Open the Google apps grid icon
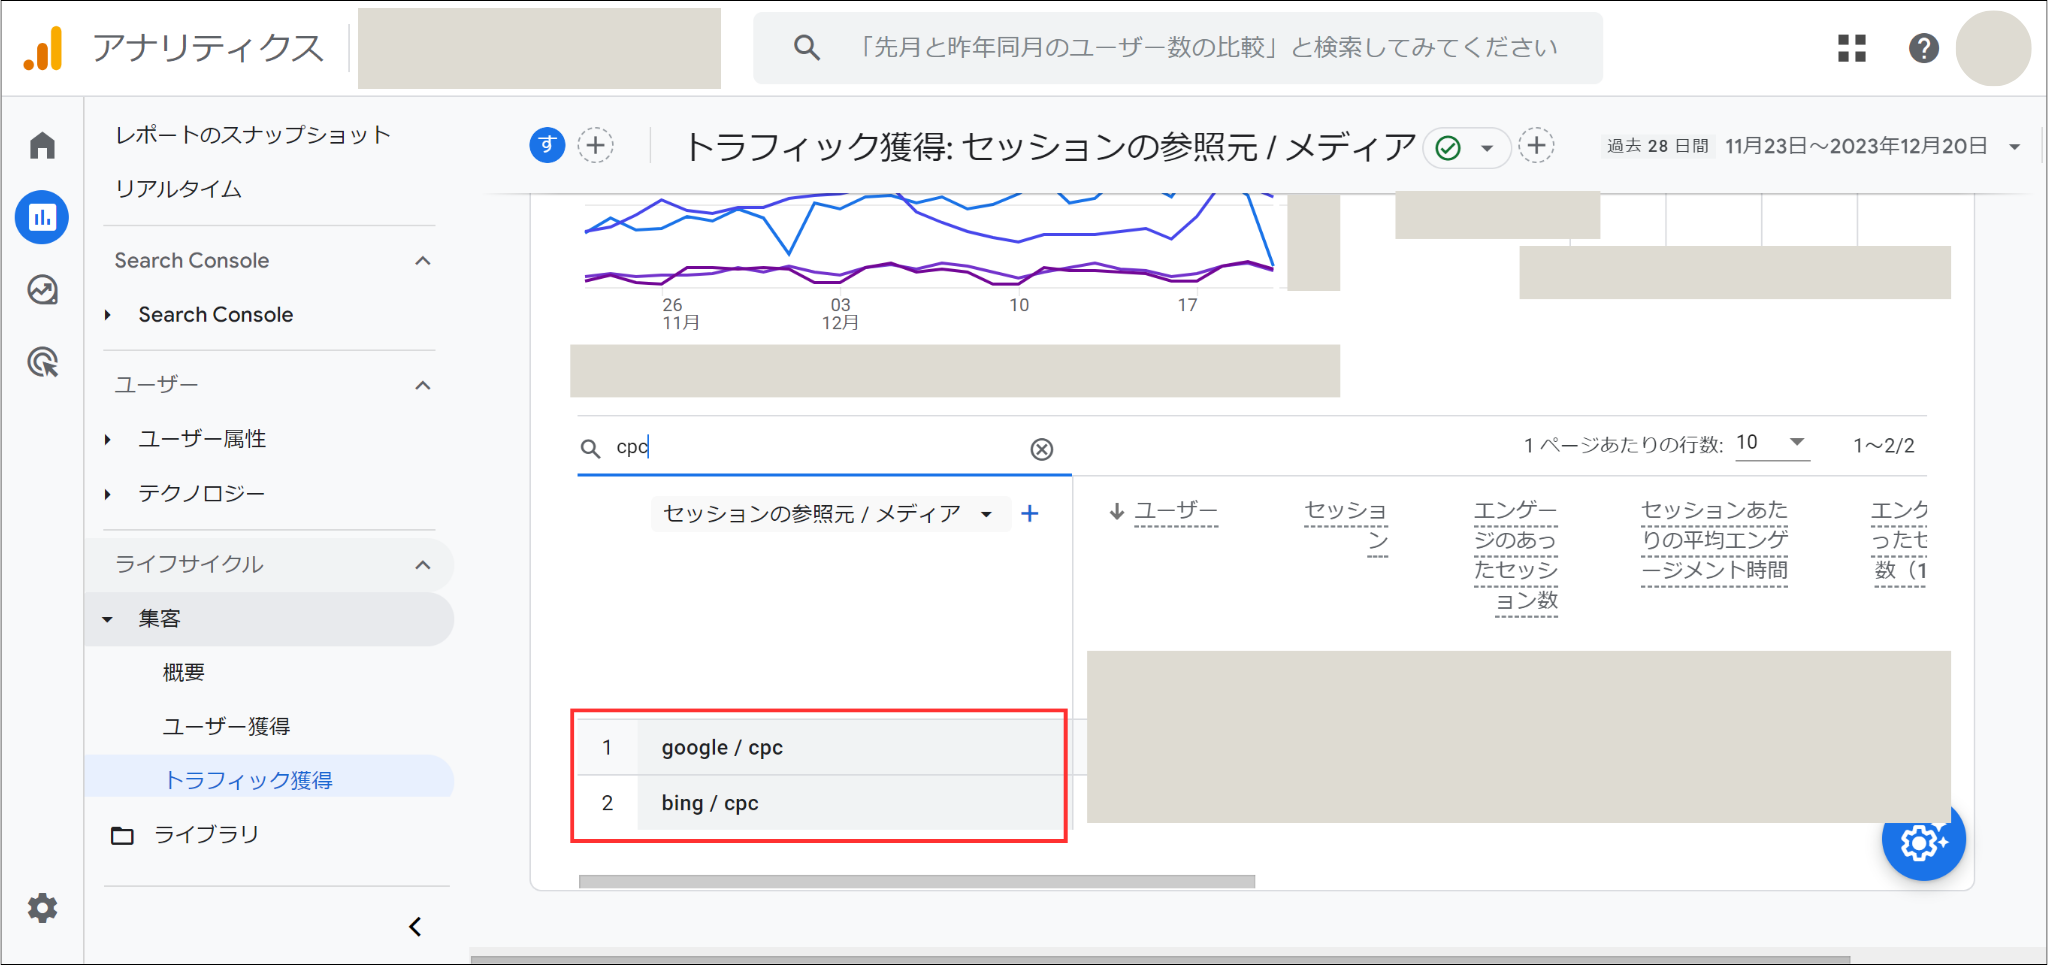The height and width of the screenshot is (965, 2048). [1852, 48]
